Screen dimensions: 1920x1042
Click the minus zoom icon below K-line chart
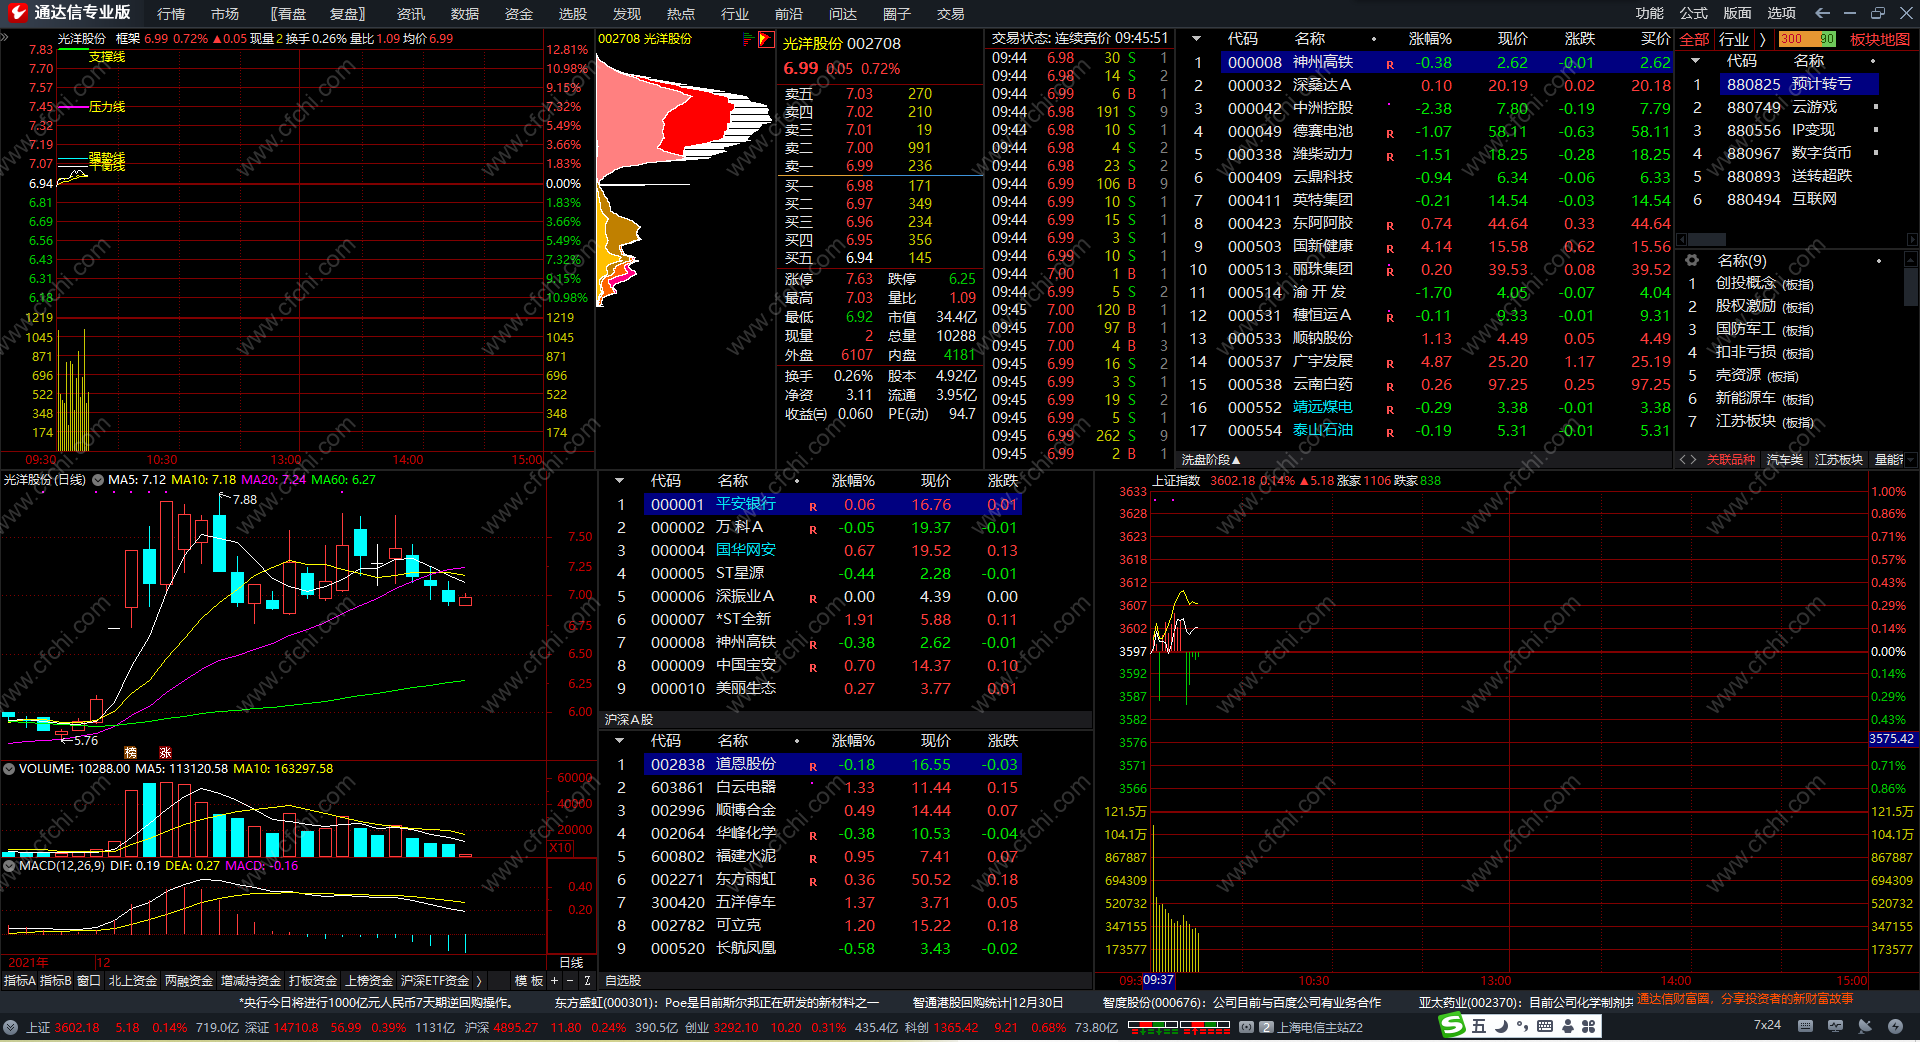pos(570,981)
